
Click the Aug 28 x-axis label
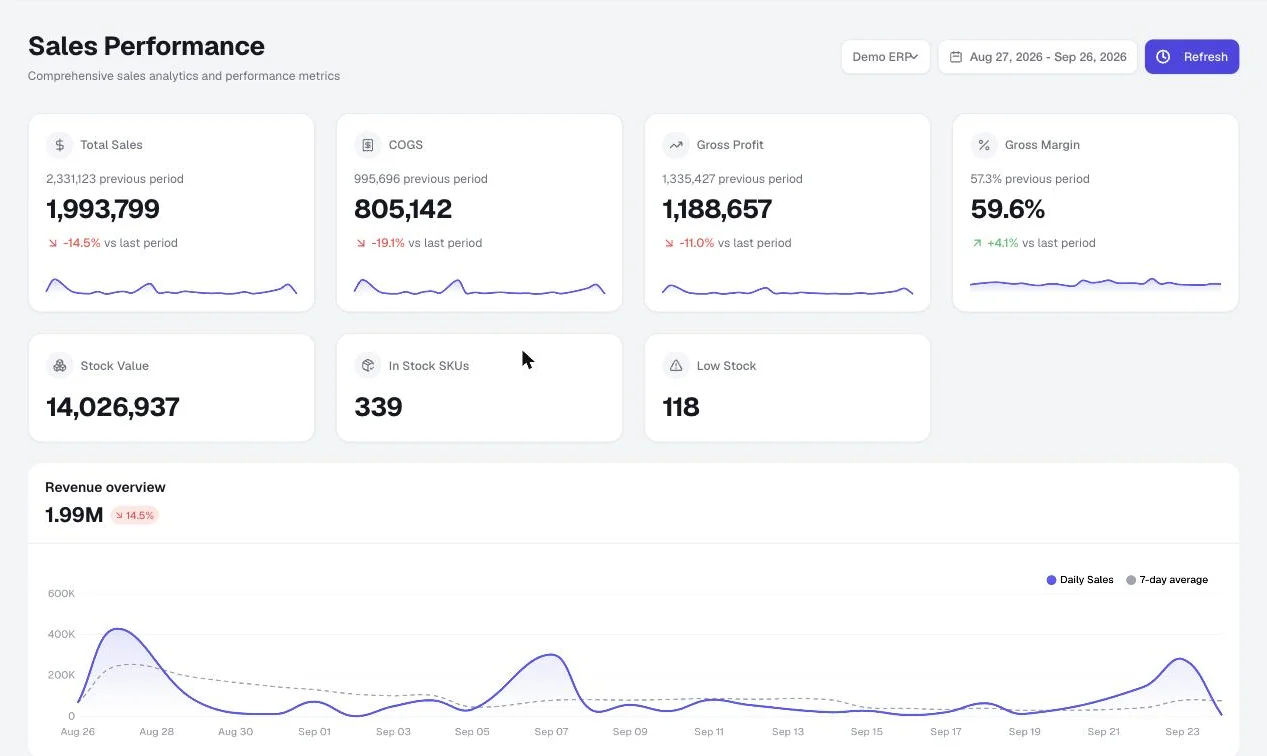(x=156, y=732)
